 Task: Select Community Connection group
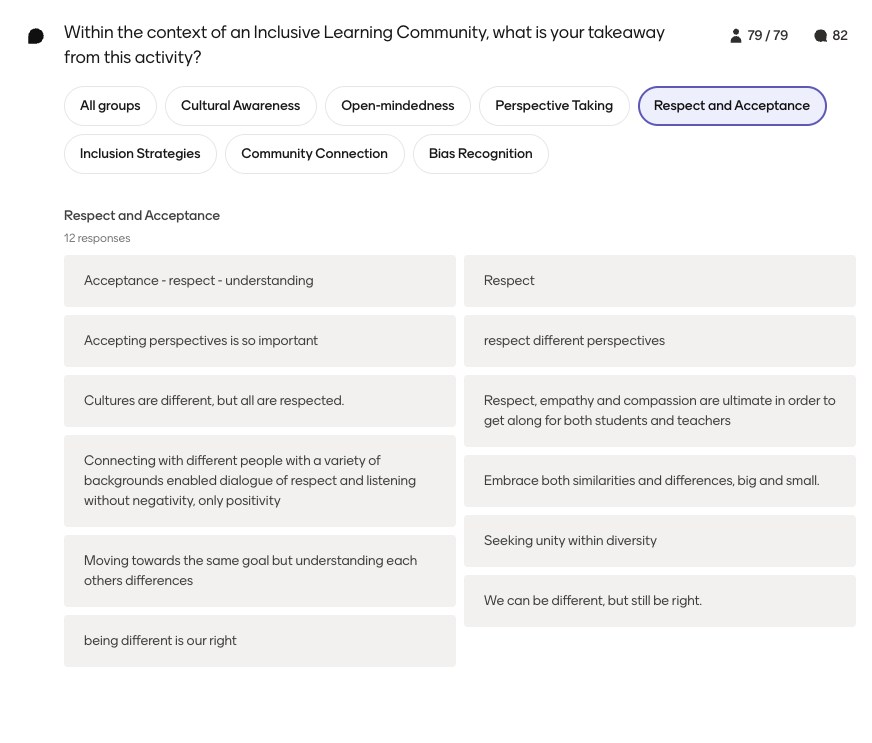(x=314, y=153)
